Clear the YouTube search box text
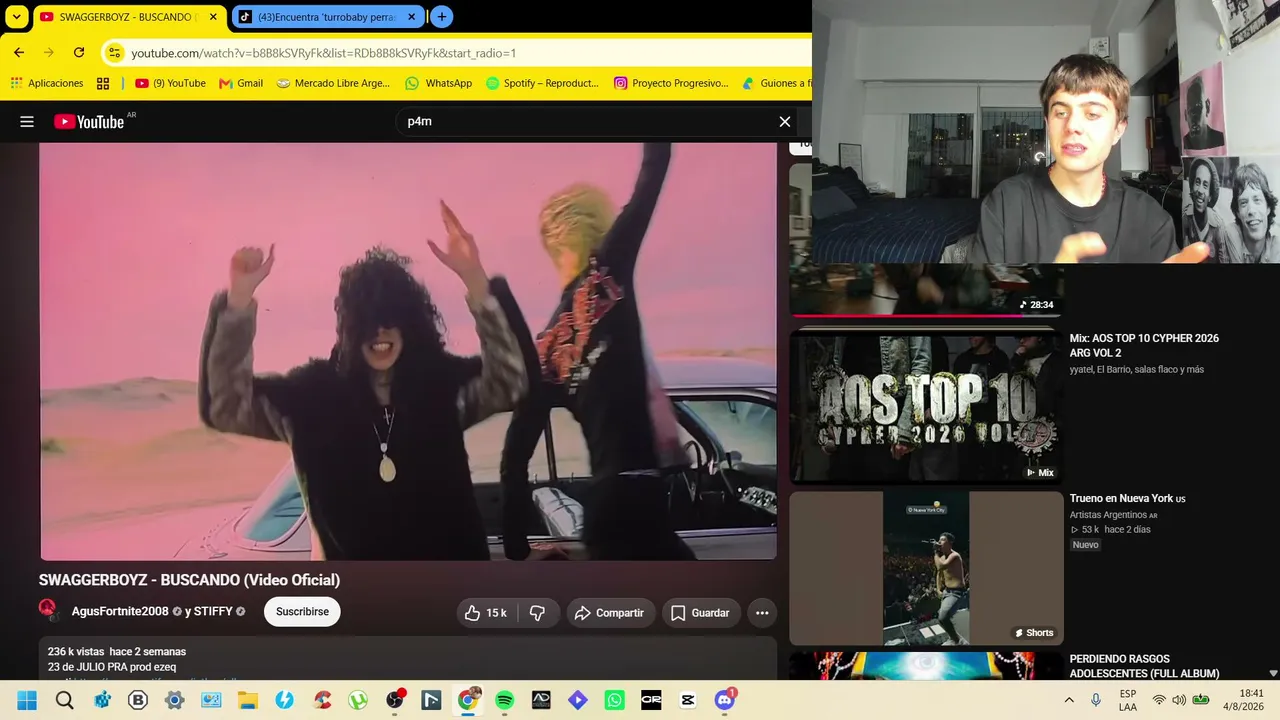Screen dimensions: 1280x720 (785, 122)
